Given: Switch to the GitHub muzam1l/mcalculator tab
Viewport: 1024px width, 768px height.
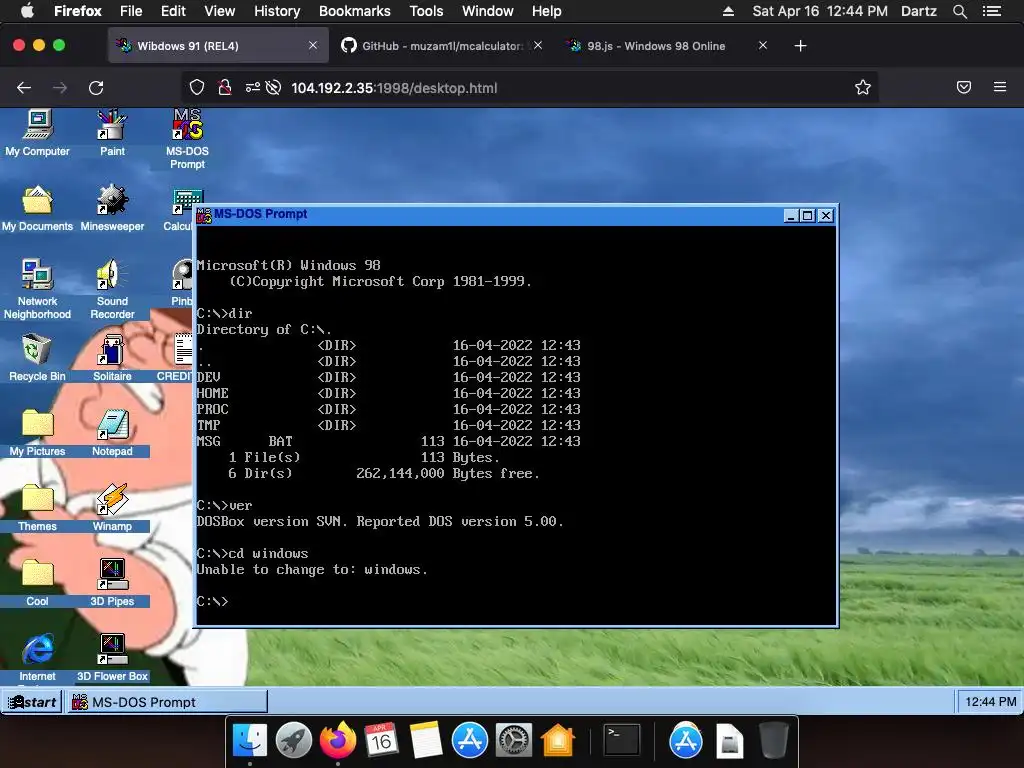Looking at the screenshot, I should 441,46.
